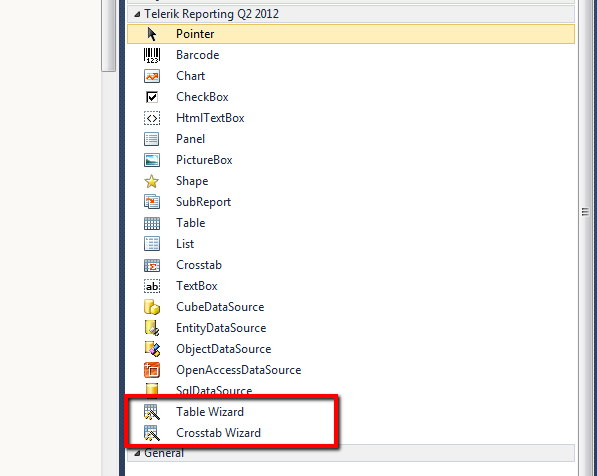Select the Pointer arrow icon
This screenshot has height=476, width=597.
tap(152, 34)
